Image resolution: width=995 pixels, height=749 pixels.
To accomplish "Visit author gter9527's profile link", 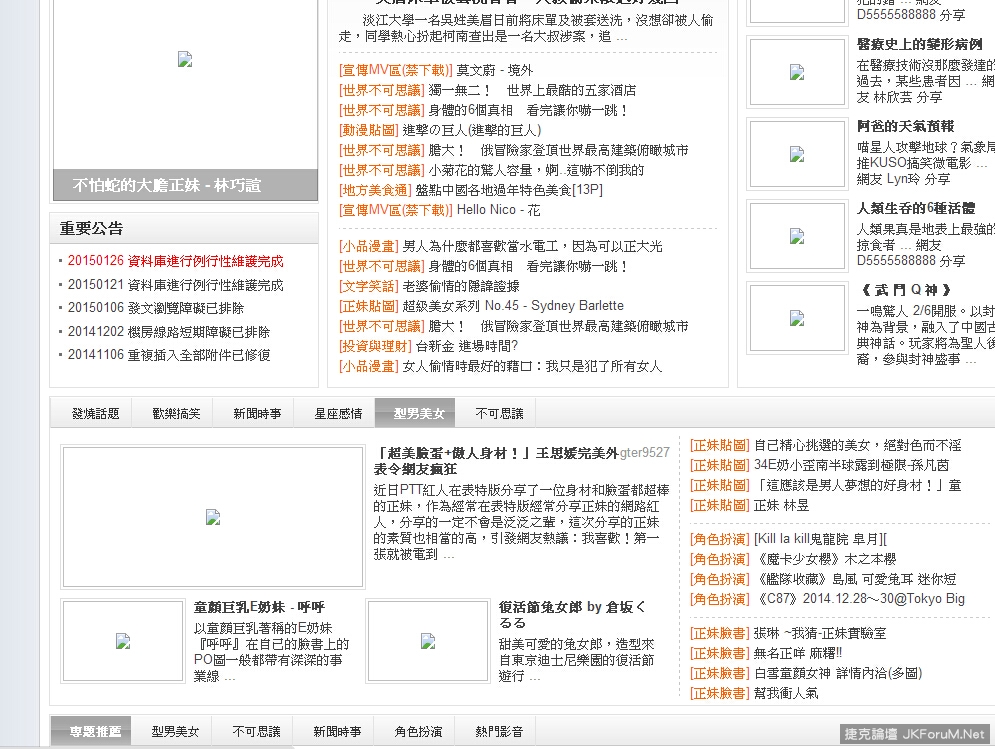I will click(x=644, y=452).
